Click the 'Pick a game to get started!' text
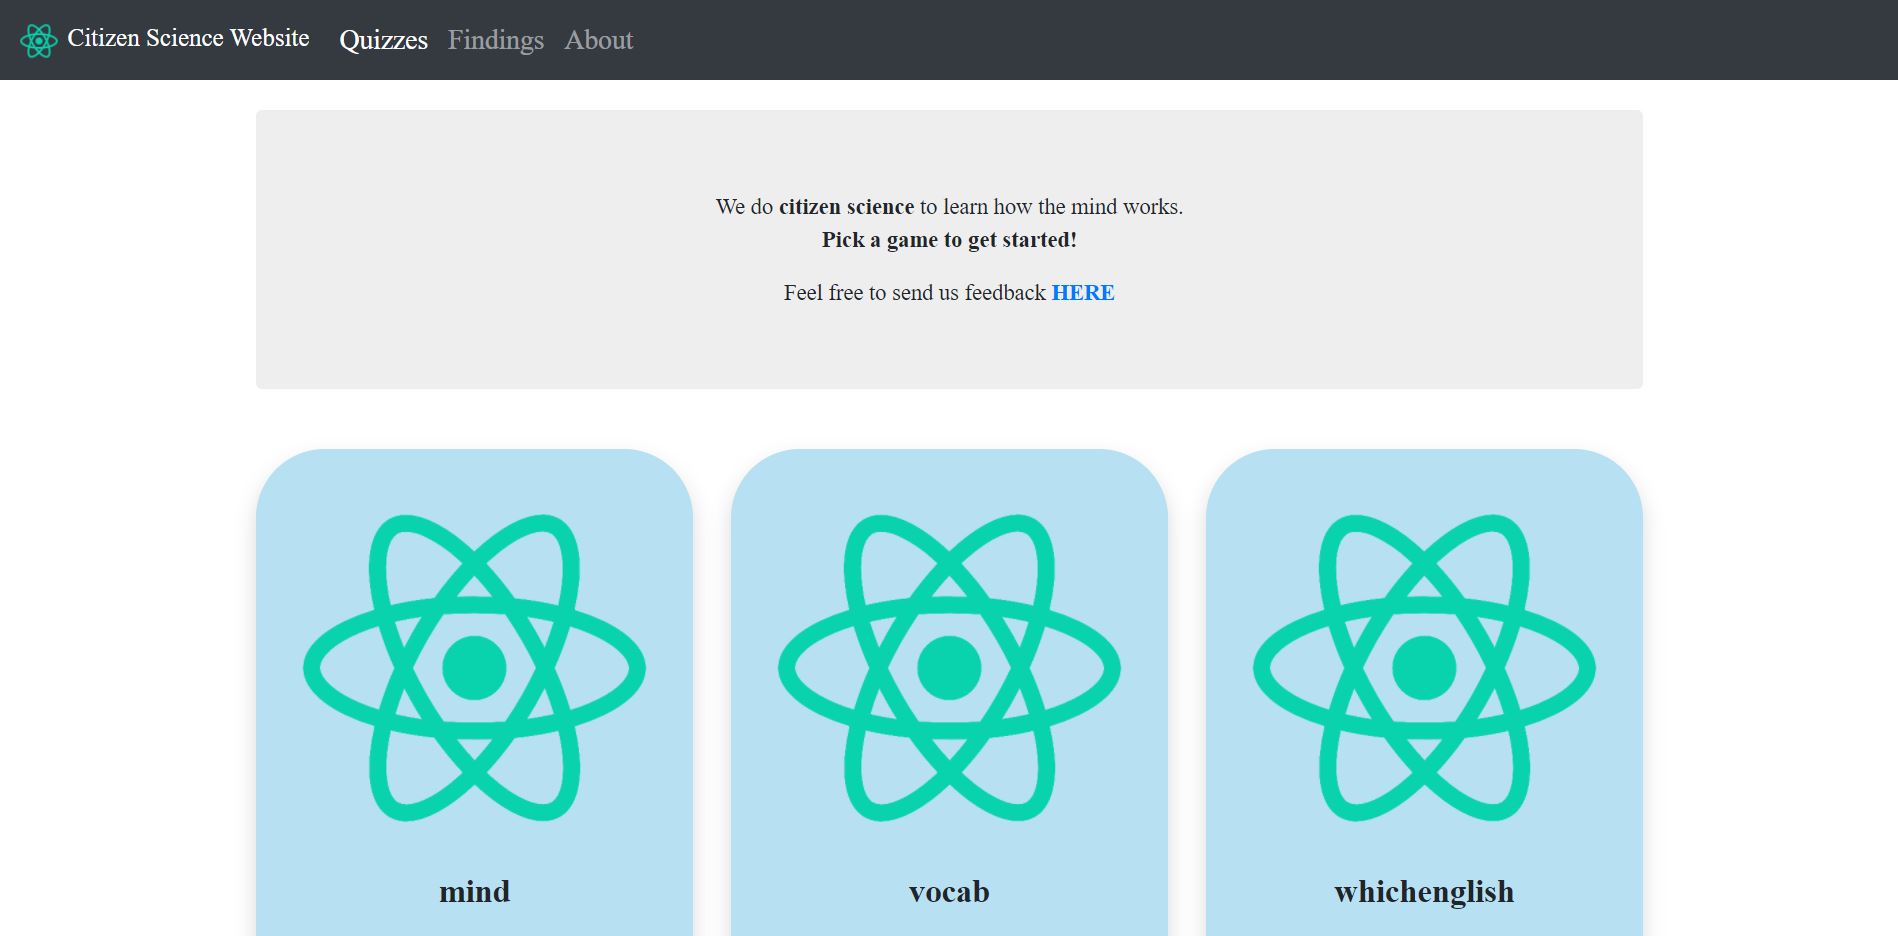This screenshot has height=936, width=1898. (x=949, y=240)
